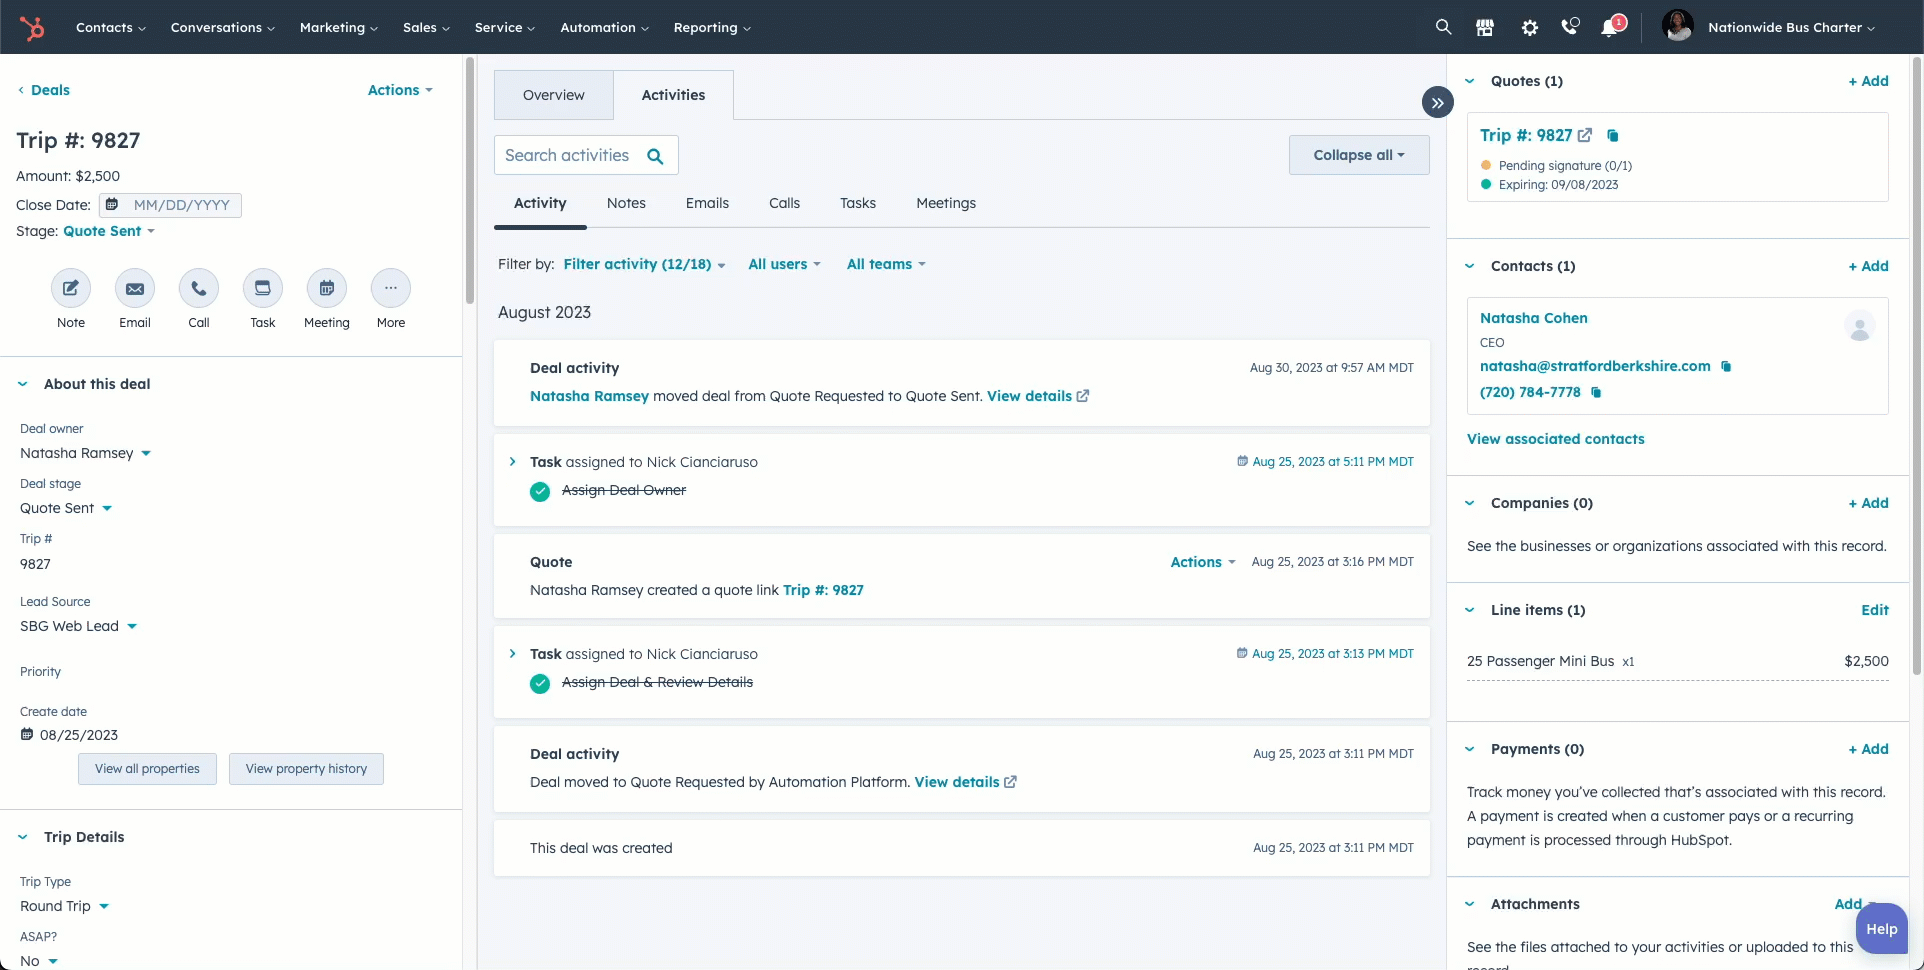
Task: Open the View associated contacts link
Action: tap(1555, 439)
